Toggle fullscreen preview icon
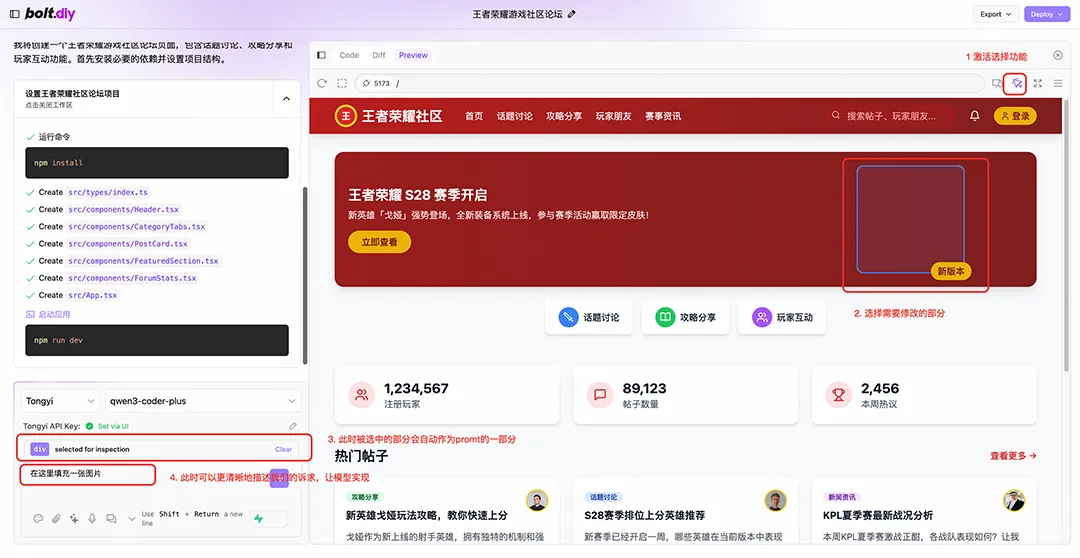1080x558 pixels. click(x=1038, y=83)
